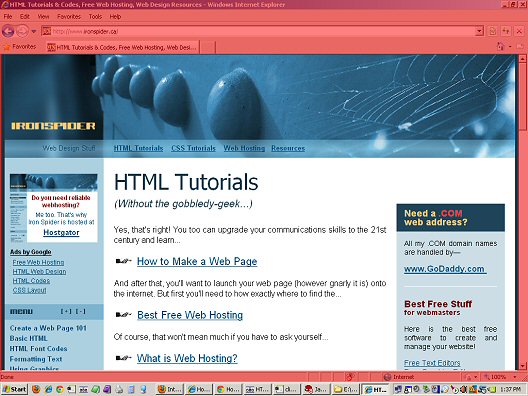The width and height of the screenshot is (528, 396).
Task: Expand all menu items with [+]
Action: pos(66,311)
